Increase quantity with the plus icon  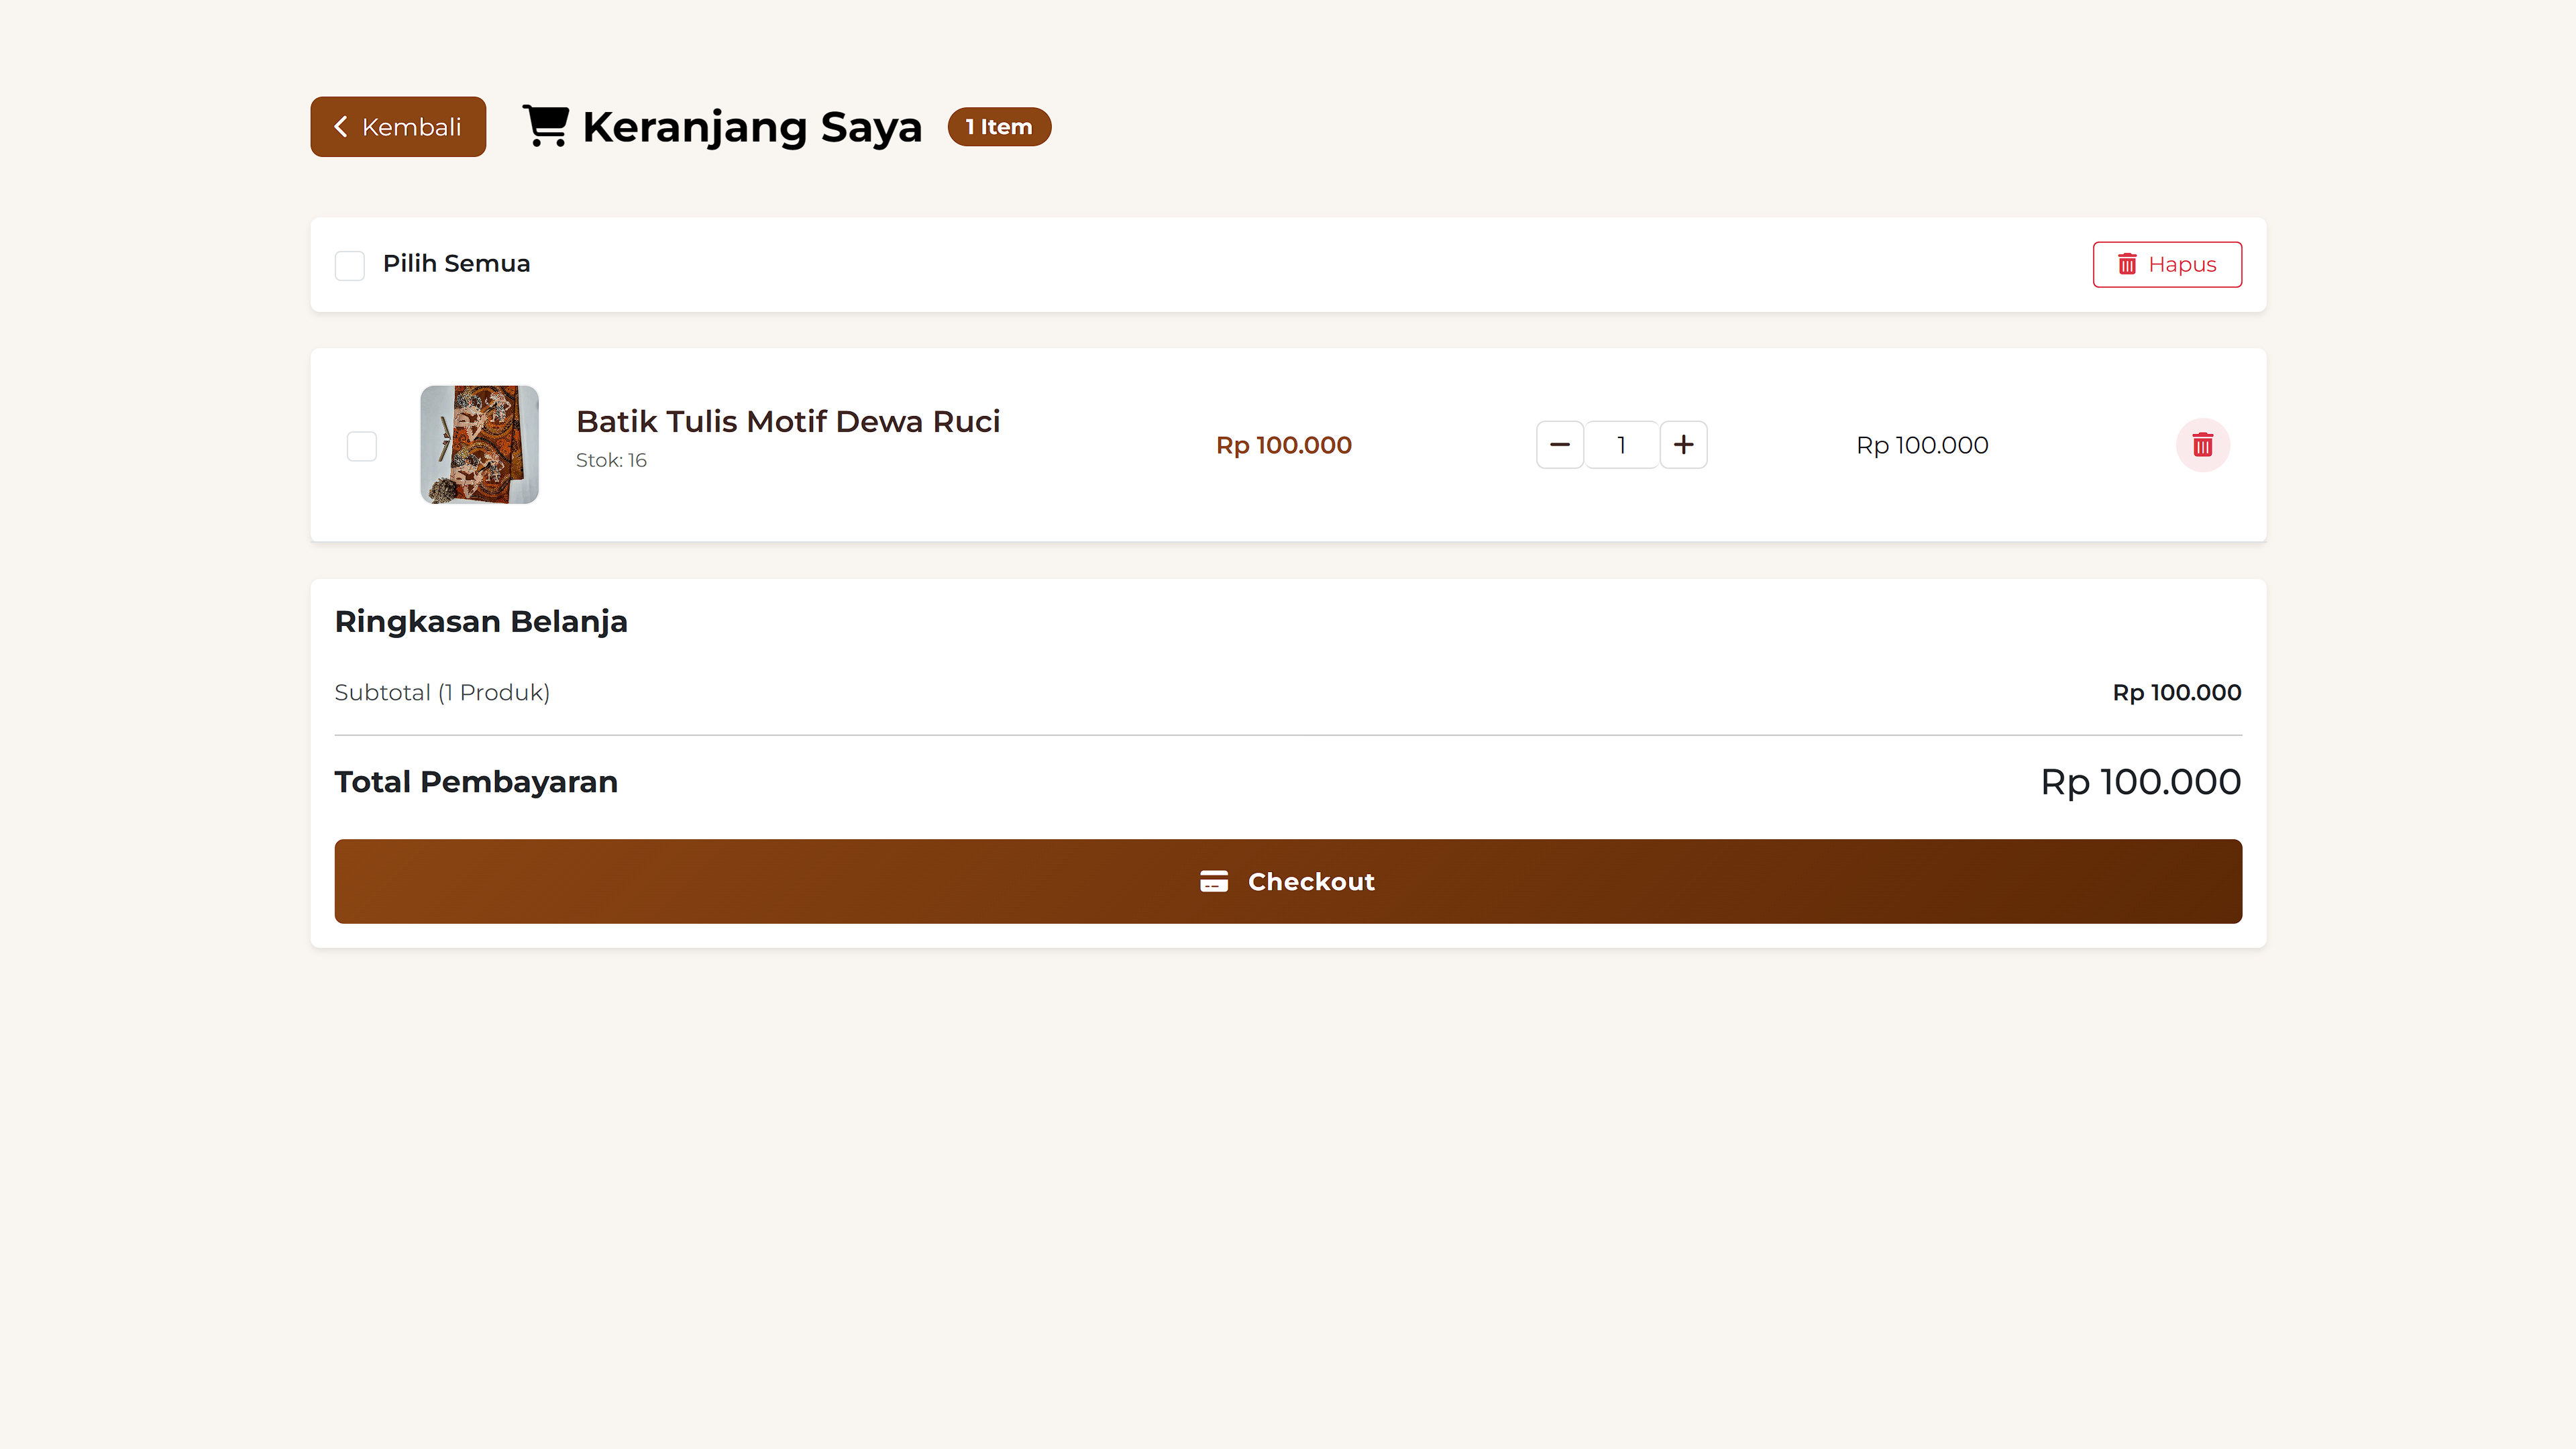point(1683,445)
